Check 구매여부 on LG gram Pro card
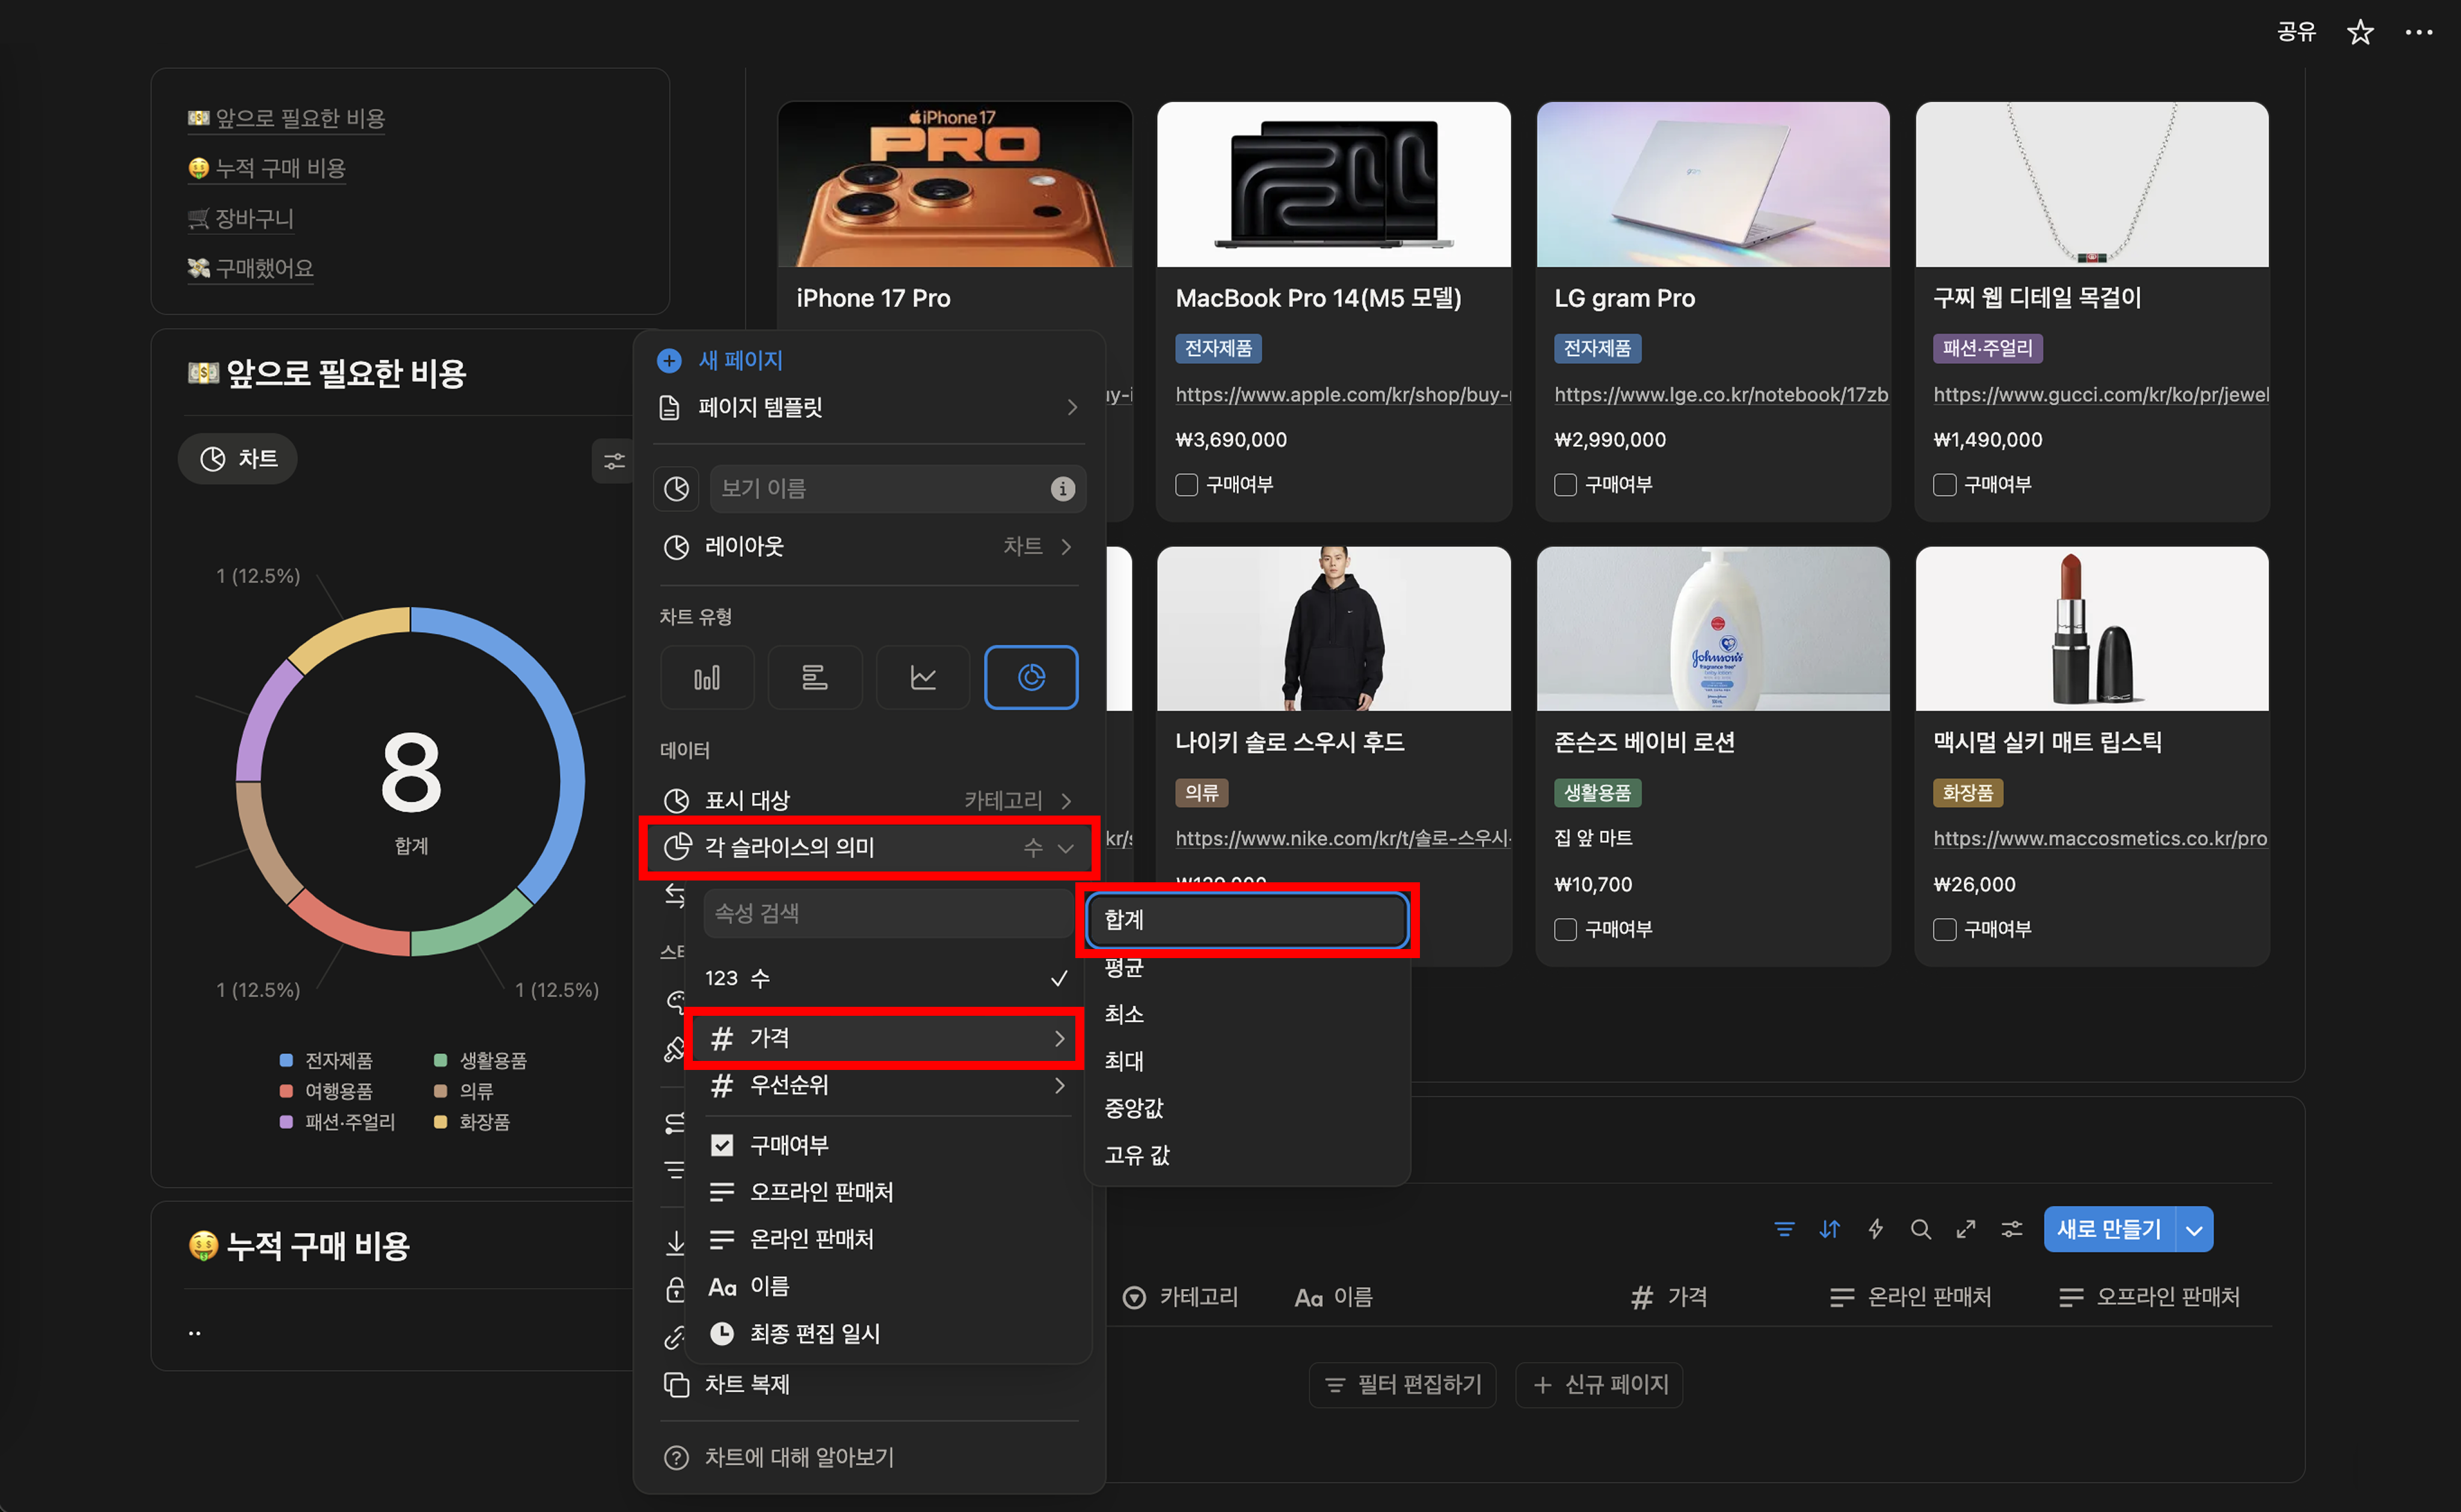Screen dimensions: 2461x1512 pos(1565,485)
